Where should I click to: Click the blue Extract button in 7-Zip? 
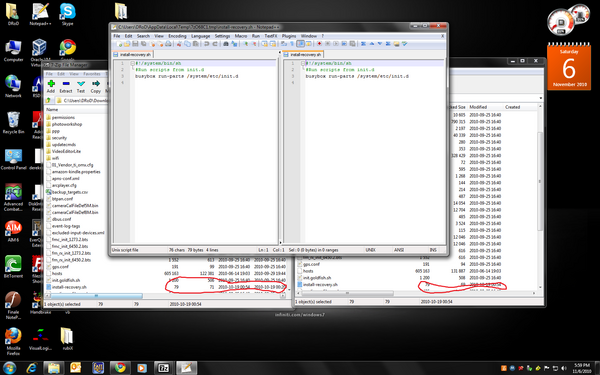coord(66,86)
